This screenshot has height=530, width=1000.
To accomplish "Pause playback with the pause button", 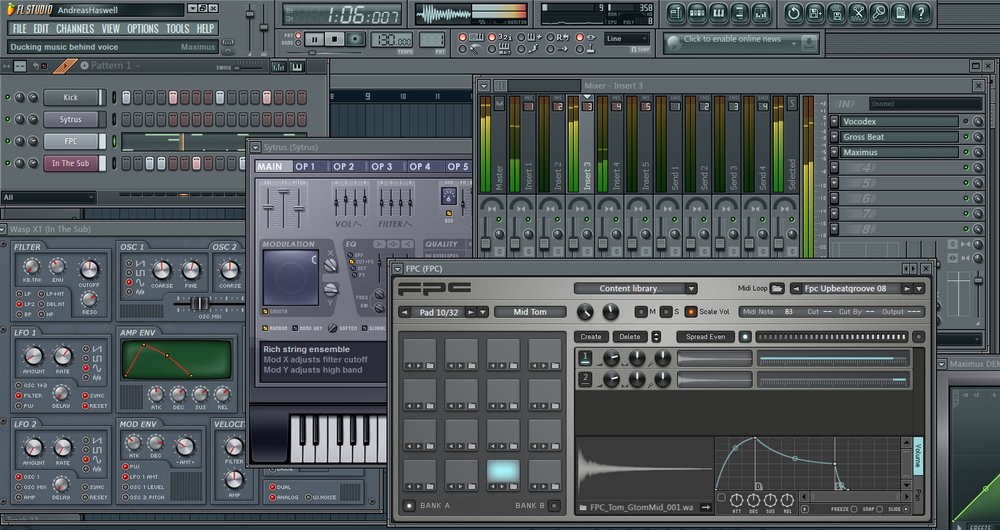I will pyautogui.click(x=314, y=40).
